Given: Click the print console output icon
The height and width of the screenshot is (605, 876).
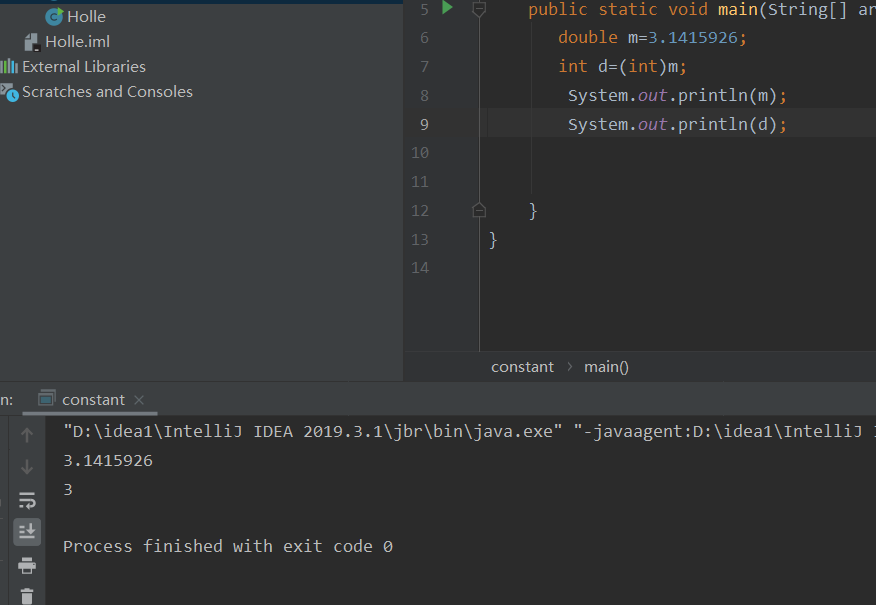Looking at the screenshot, I should click(x=27, y=565).
